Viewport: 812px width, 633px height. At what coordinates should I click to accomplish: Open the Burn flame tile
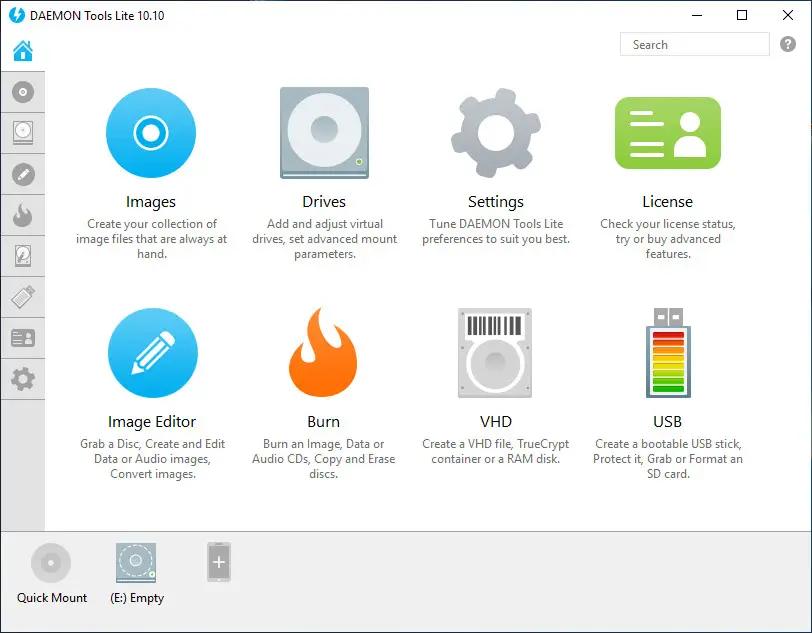coord(323,353)
